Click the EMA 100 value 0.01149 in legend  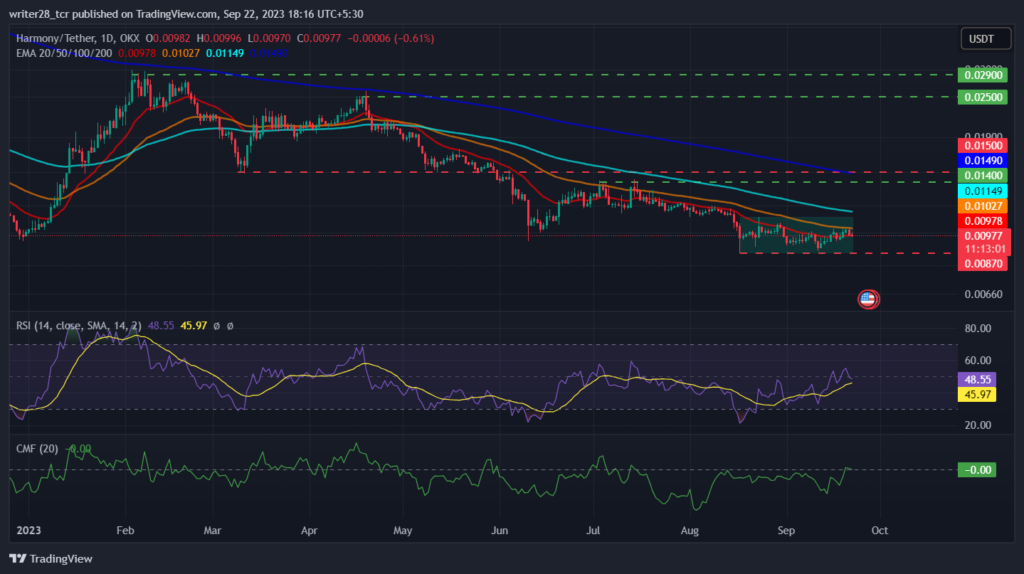tap(225, 53)
